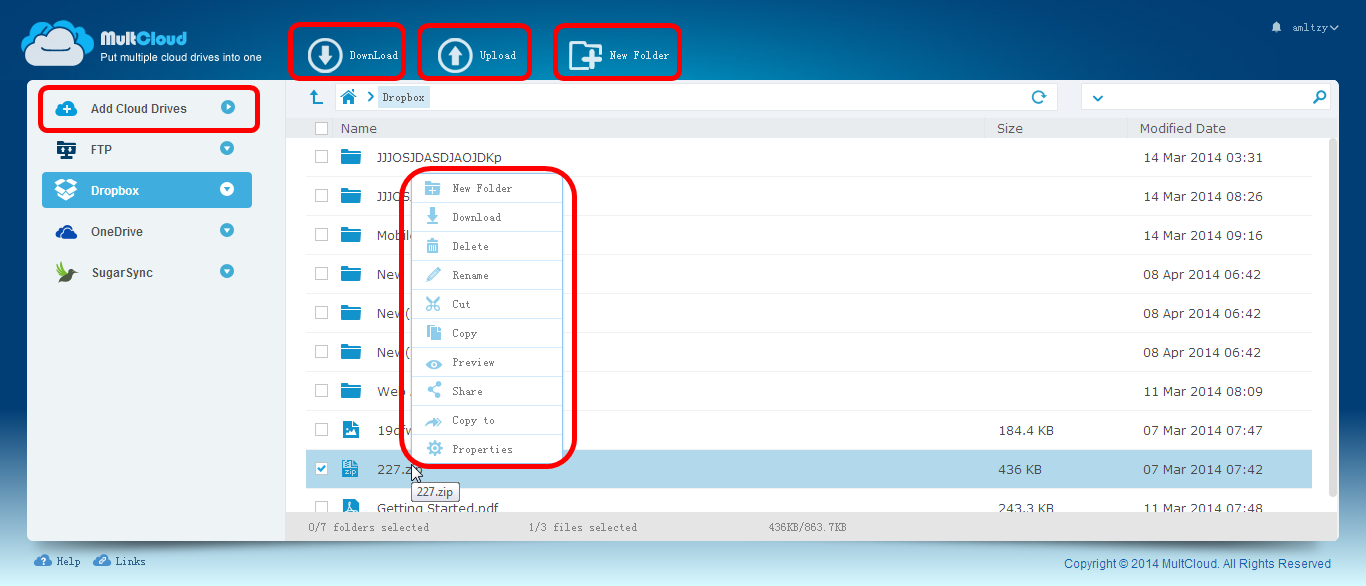Click the New Folder toolbar icon
The width and height of the screenshot is (1366, 586).
pyautogui.click(x=586, y=55)
